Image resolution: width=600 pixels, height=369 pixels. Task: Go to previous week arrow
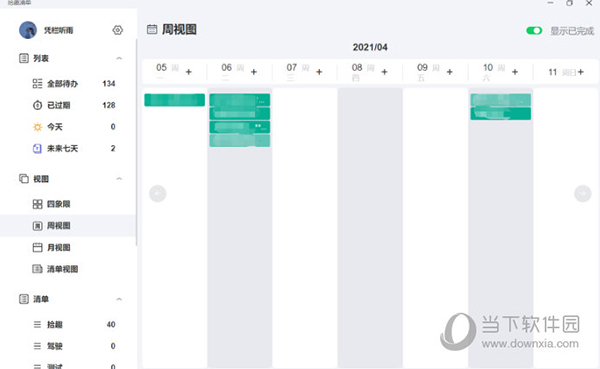click(x=158, y=194)
